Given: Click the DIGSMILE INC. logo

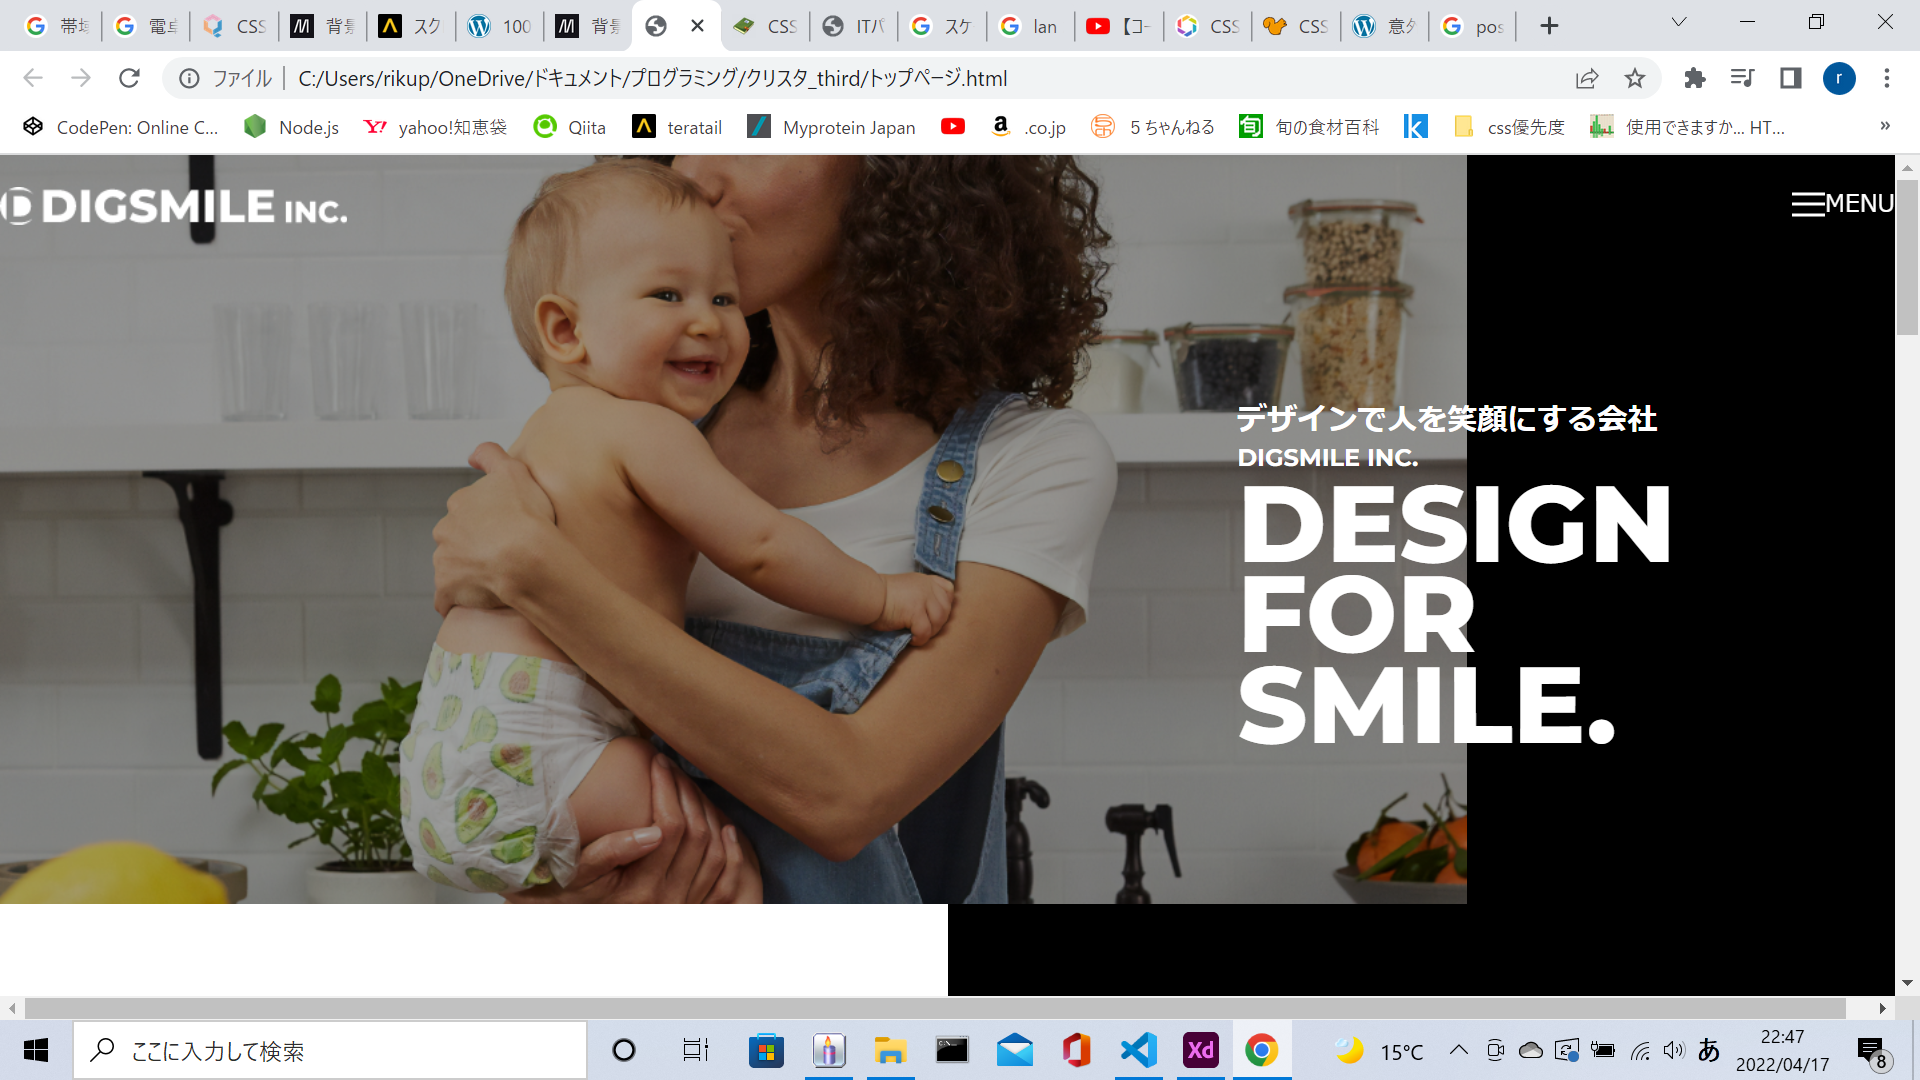Looking at the screenshot, I should tap(175, 207).
